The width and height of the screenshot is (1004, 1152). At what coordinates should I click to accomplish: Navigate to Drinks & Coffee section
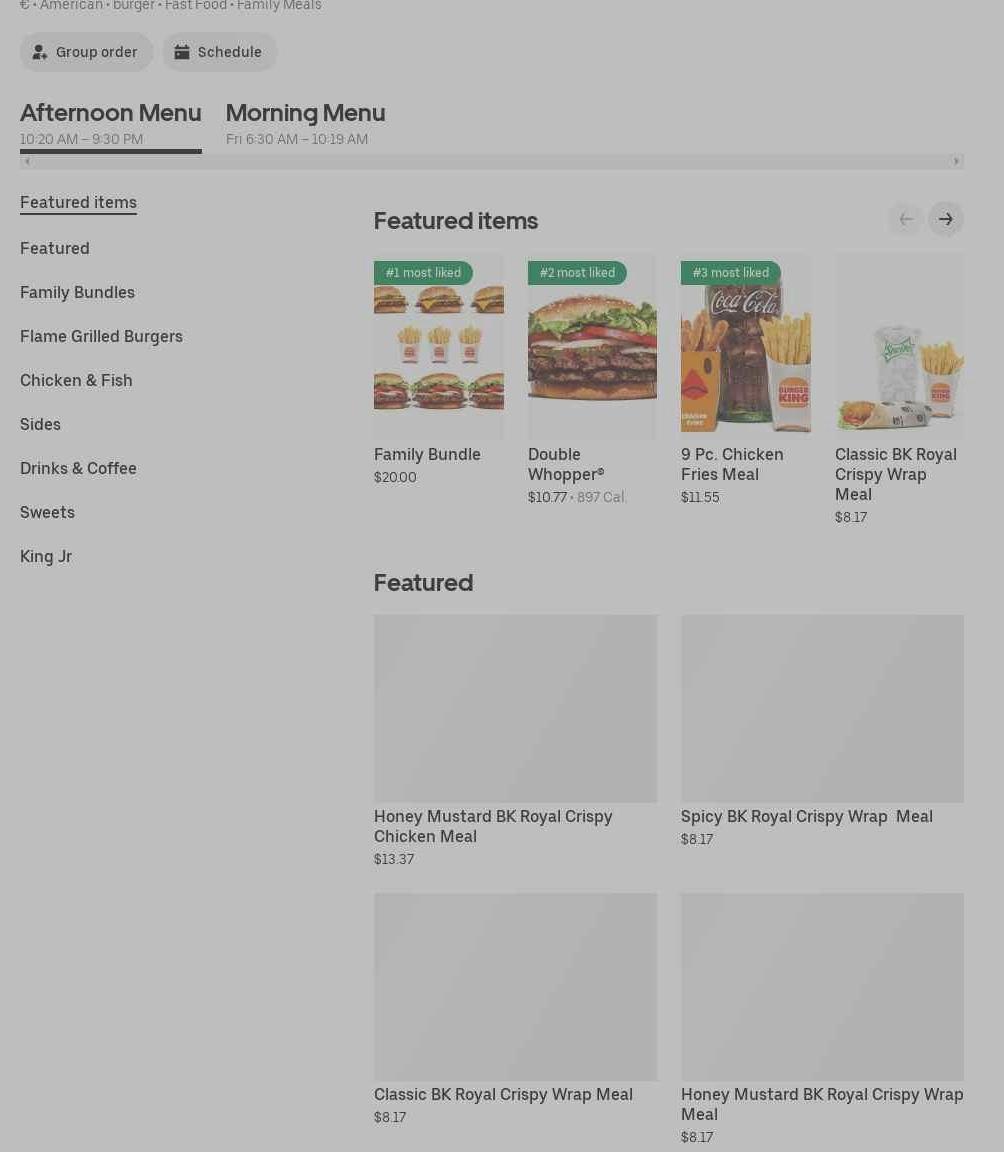coord(79,469)
